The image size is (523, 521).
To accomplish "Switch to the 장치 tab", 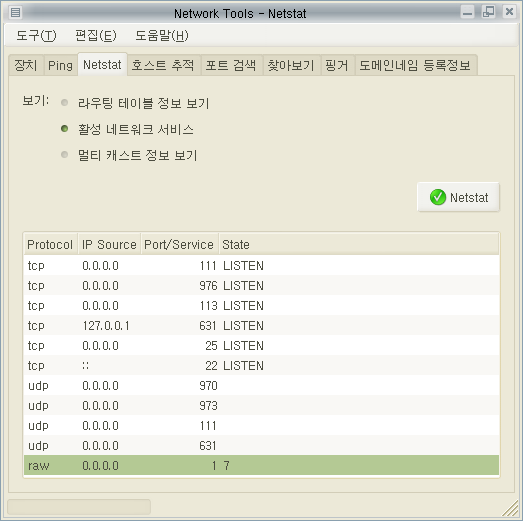I will click(26, 65).
